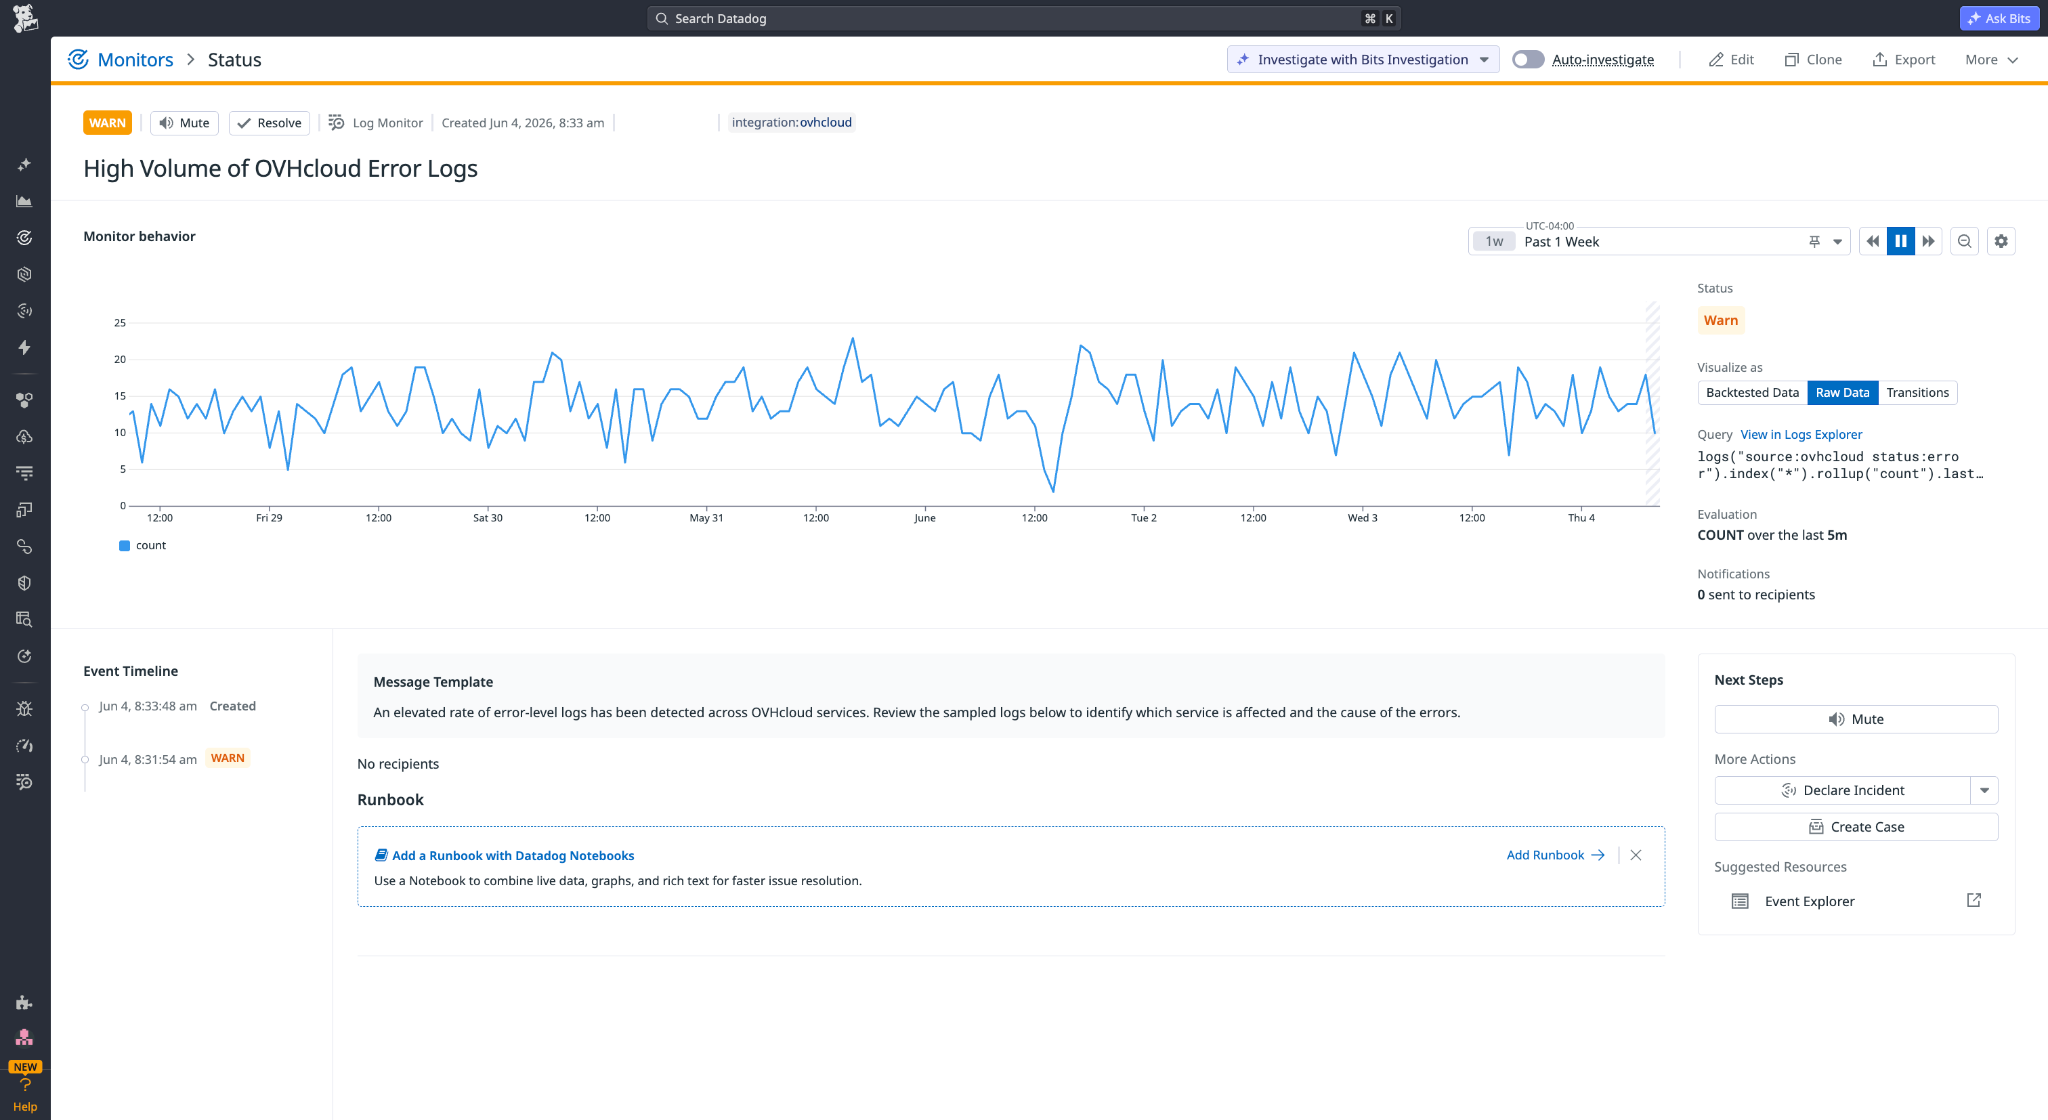Pause live graph updates
The height and width of the screenshot is (1120, 2048).
tap(1901, 241)
